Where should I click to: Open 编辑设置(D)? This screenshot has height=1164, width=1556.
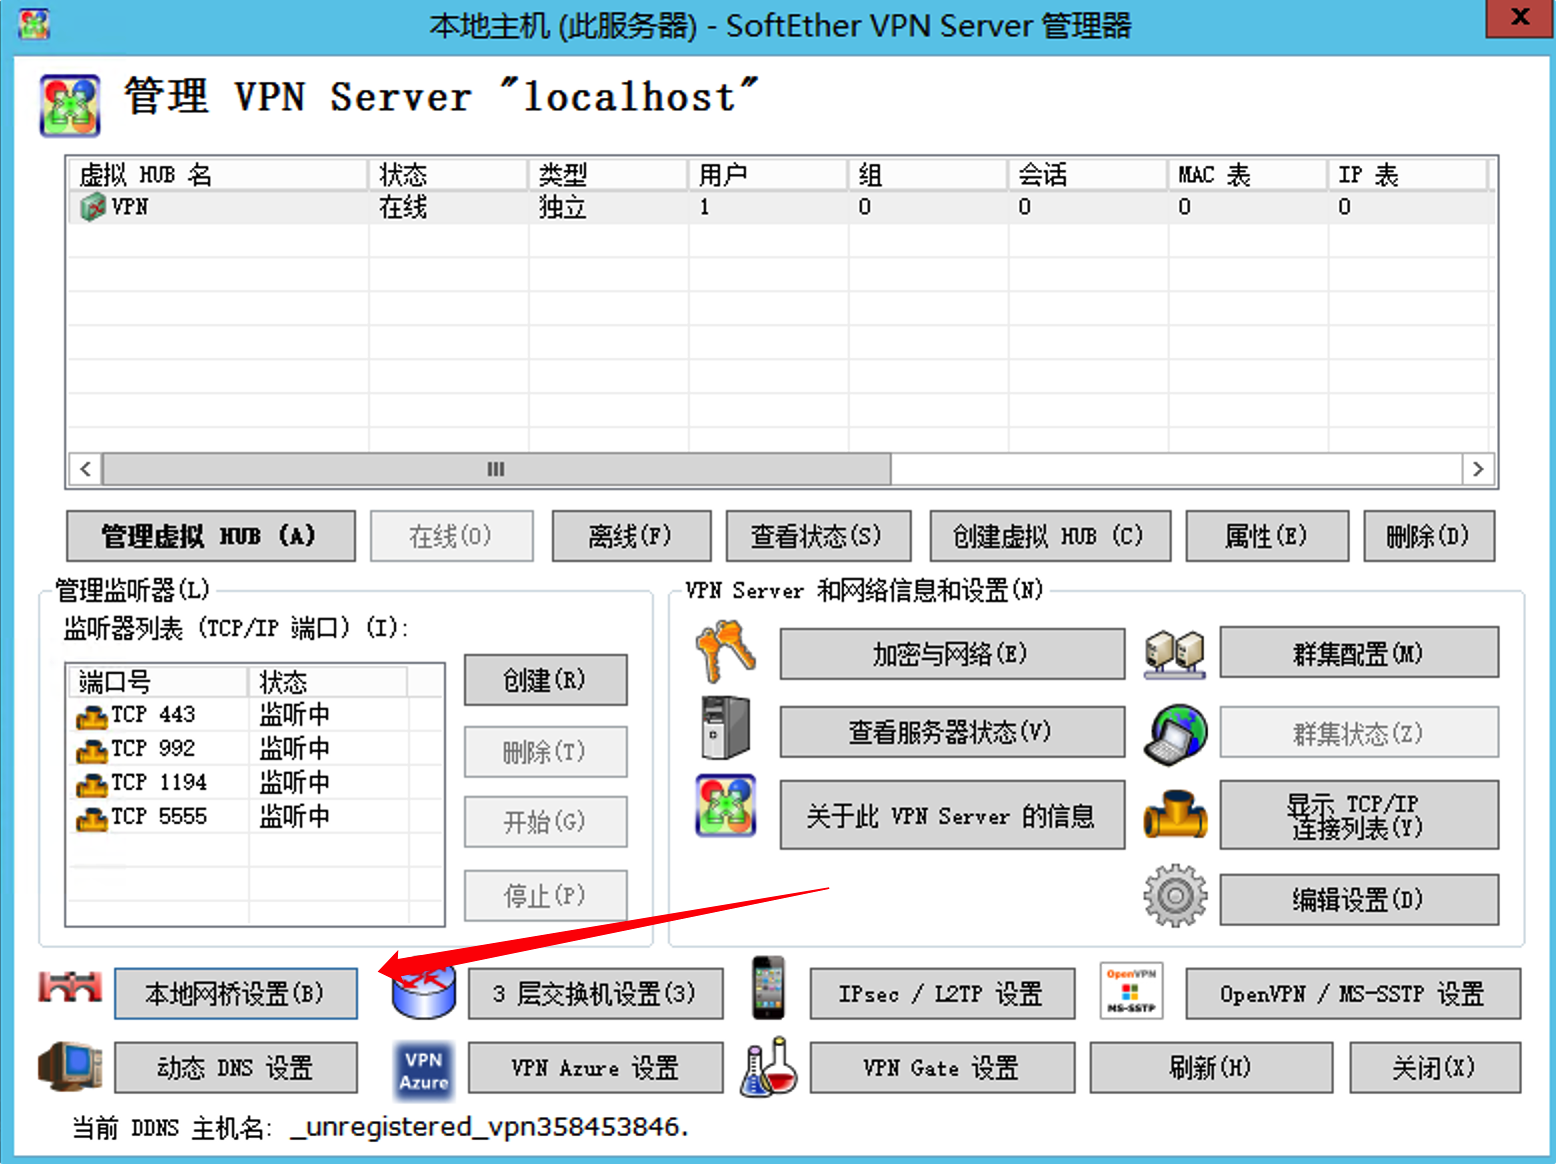click(1359, 899)
